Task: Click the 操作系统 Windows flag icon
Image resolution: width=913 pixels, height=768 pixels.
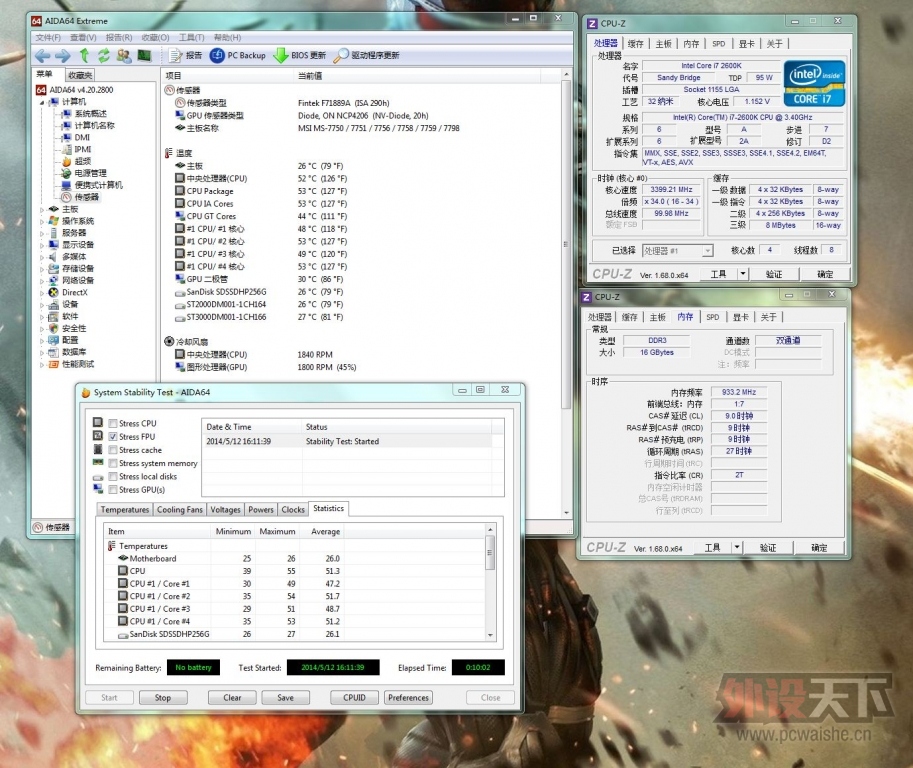Action: (x=54, y=221)
